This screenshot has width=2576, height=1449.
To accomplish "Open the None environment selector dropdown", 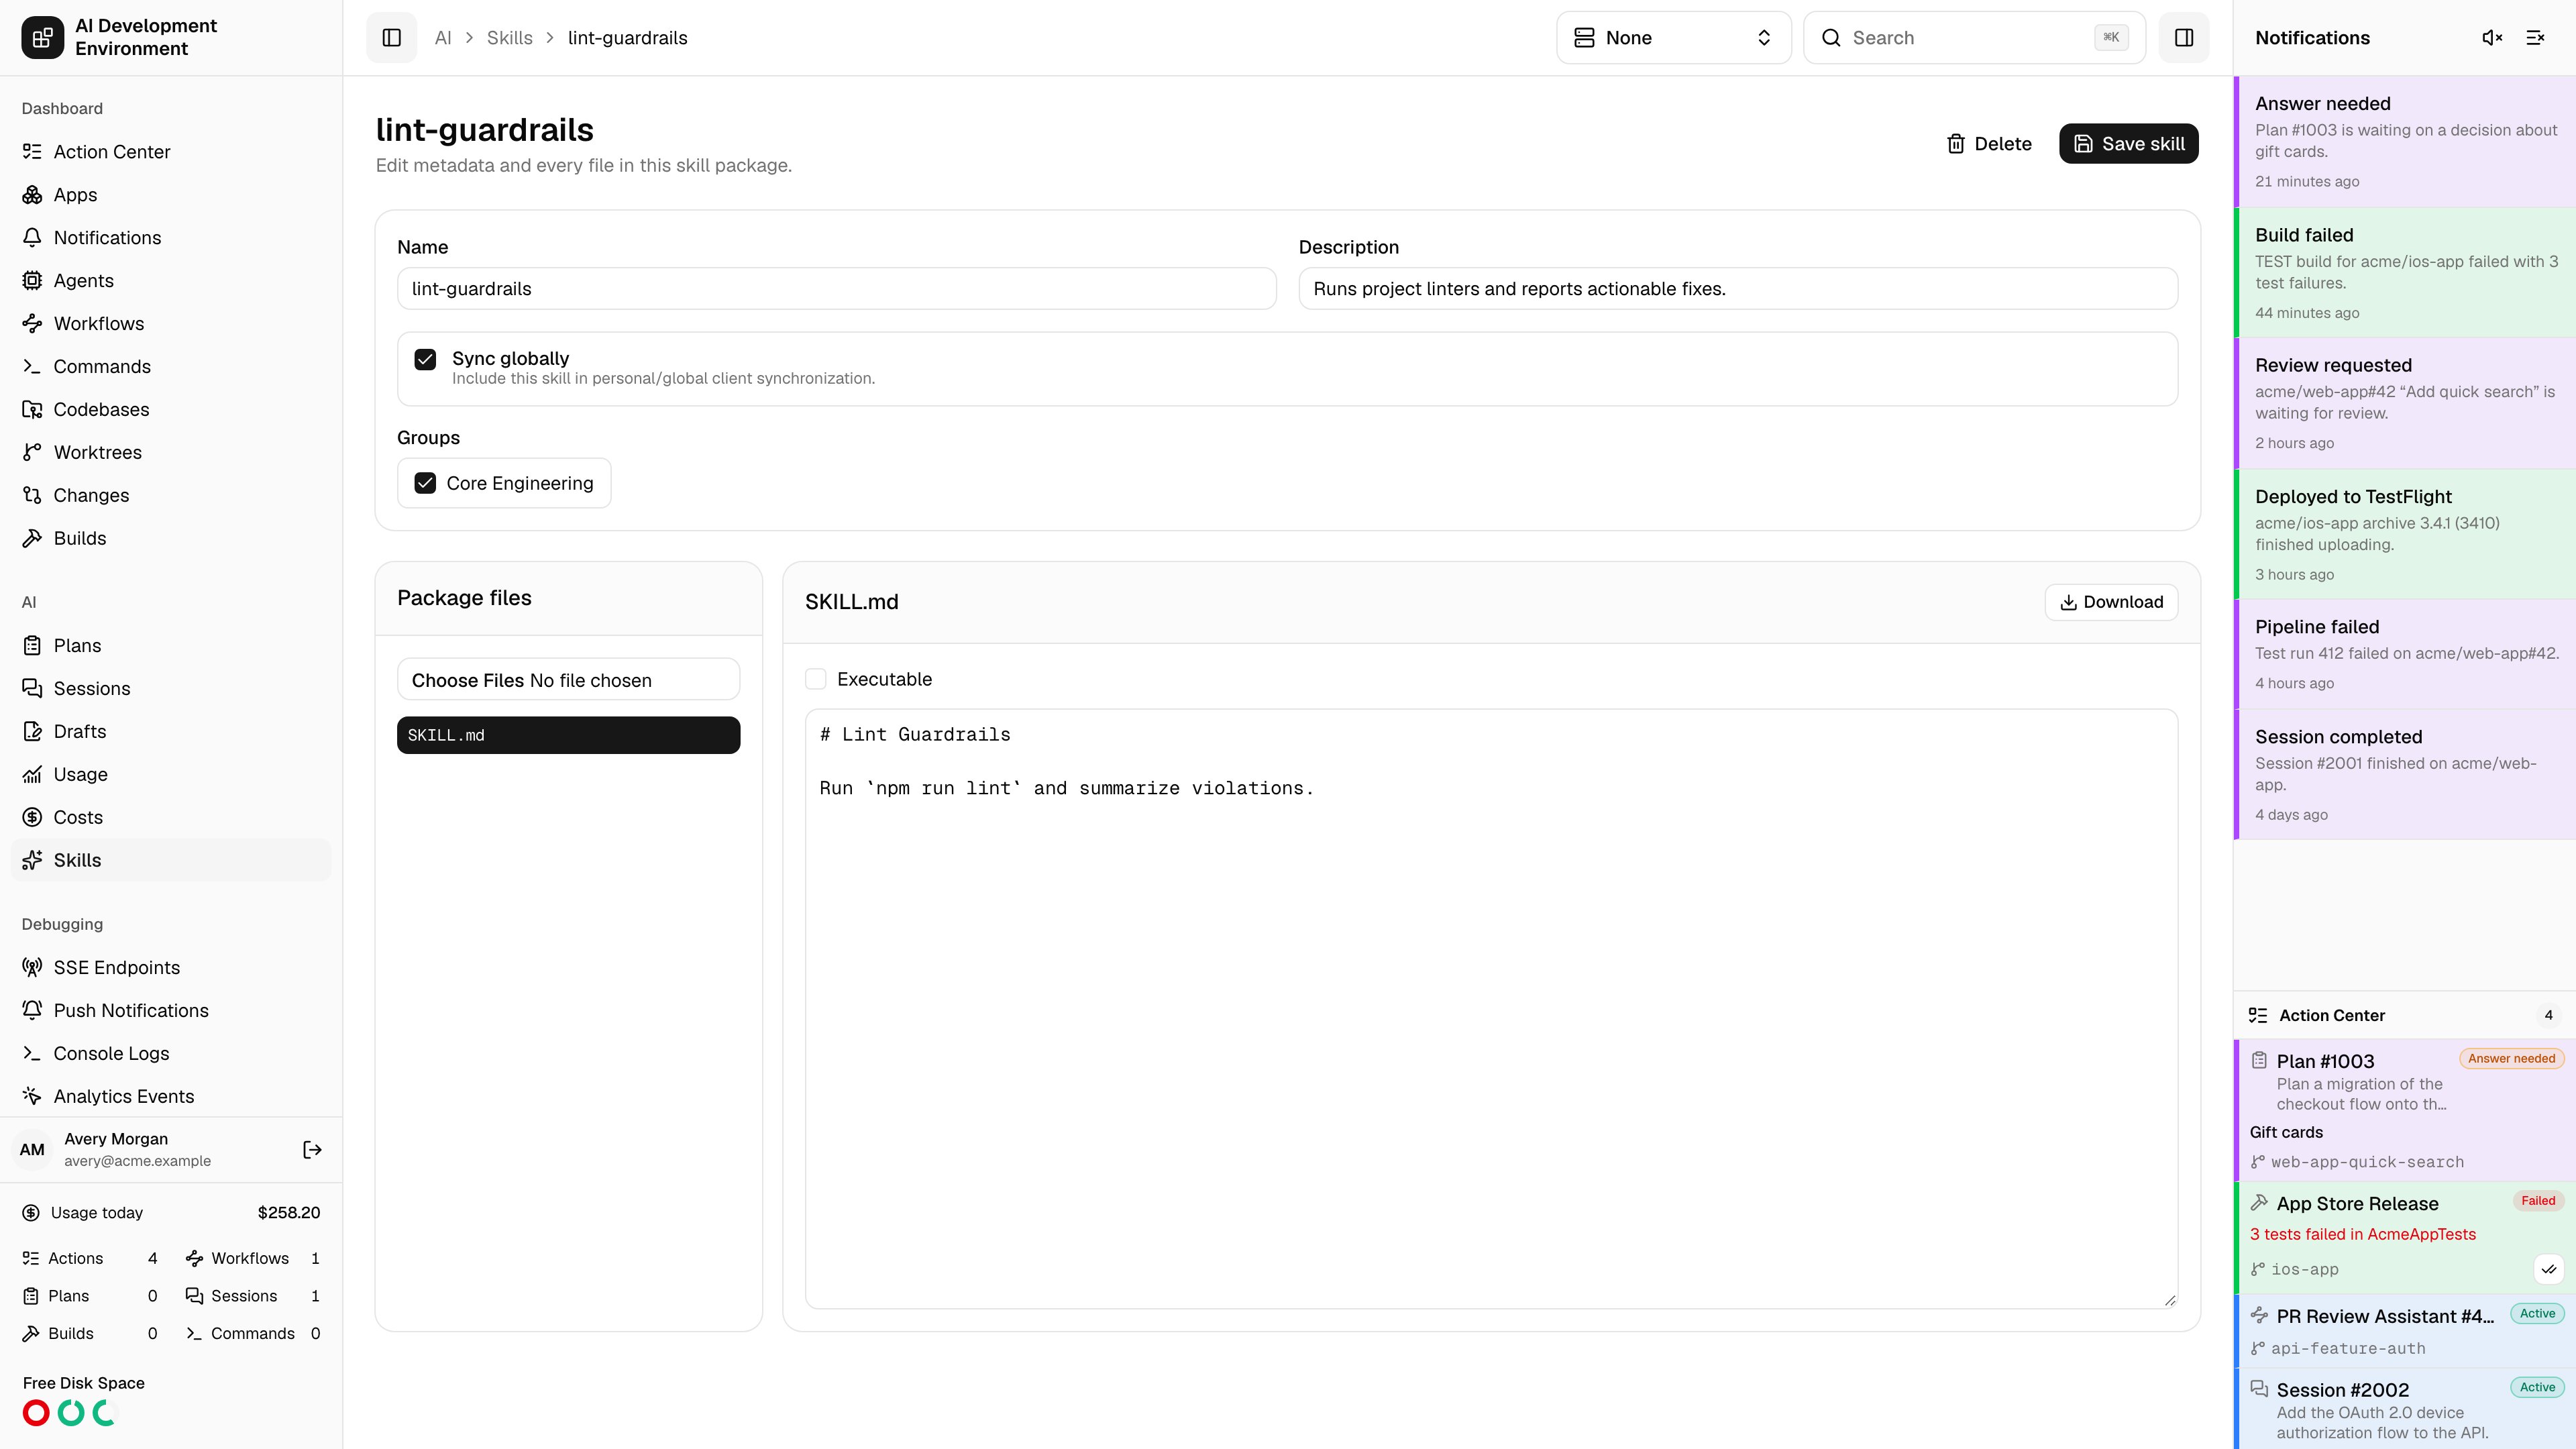I will [x=1673, y=38].
